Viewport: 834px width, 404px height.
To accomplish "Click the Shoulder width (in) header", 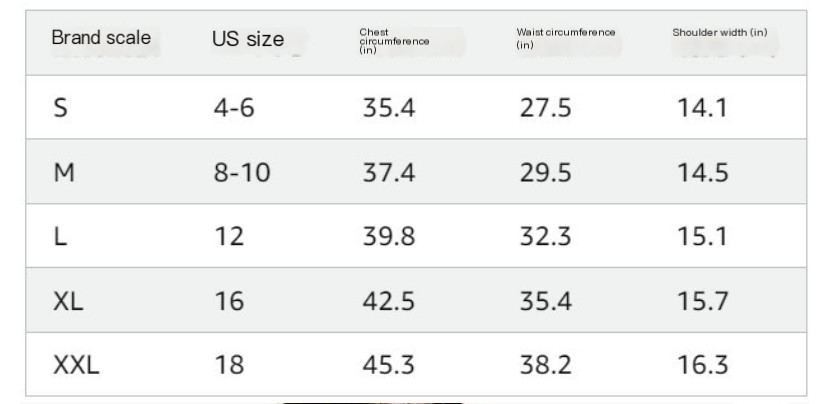I will (720, 32).
